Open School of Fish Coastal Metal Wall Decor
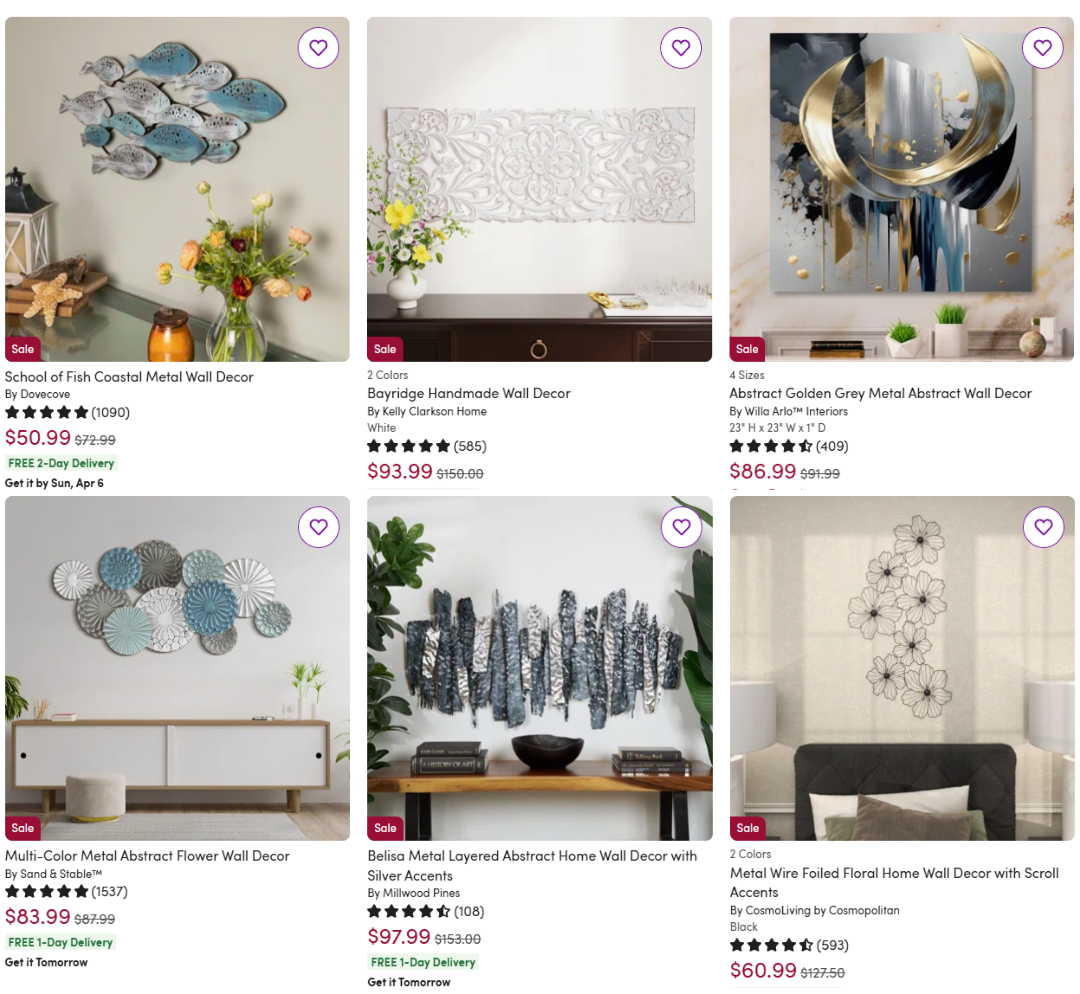 (129, 377)
